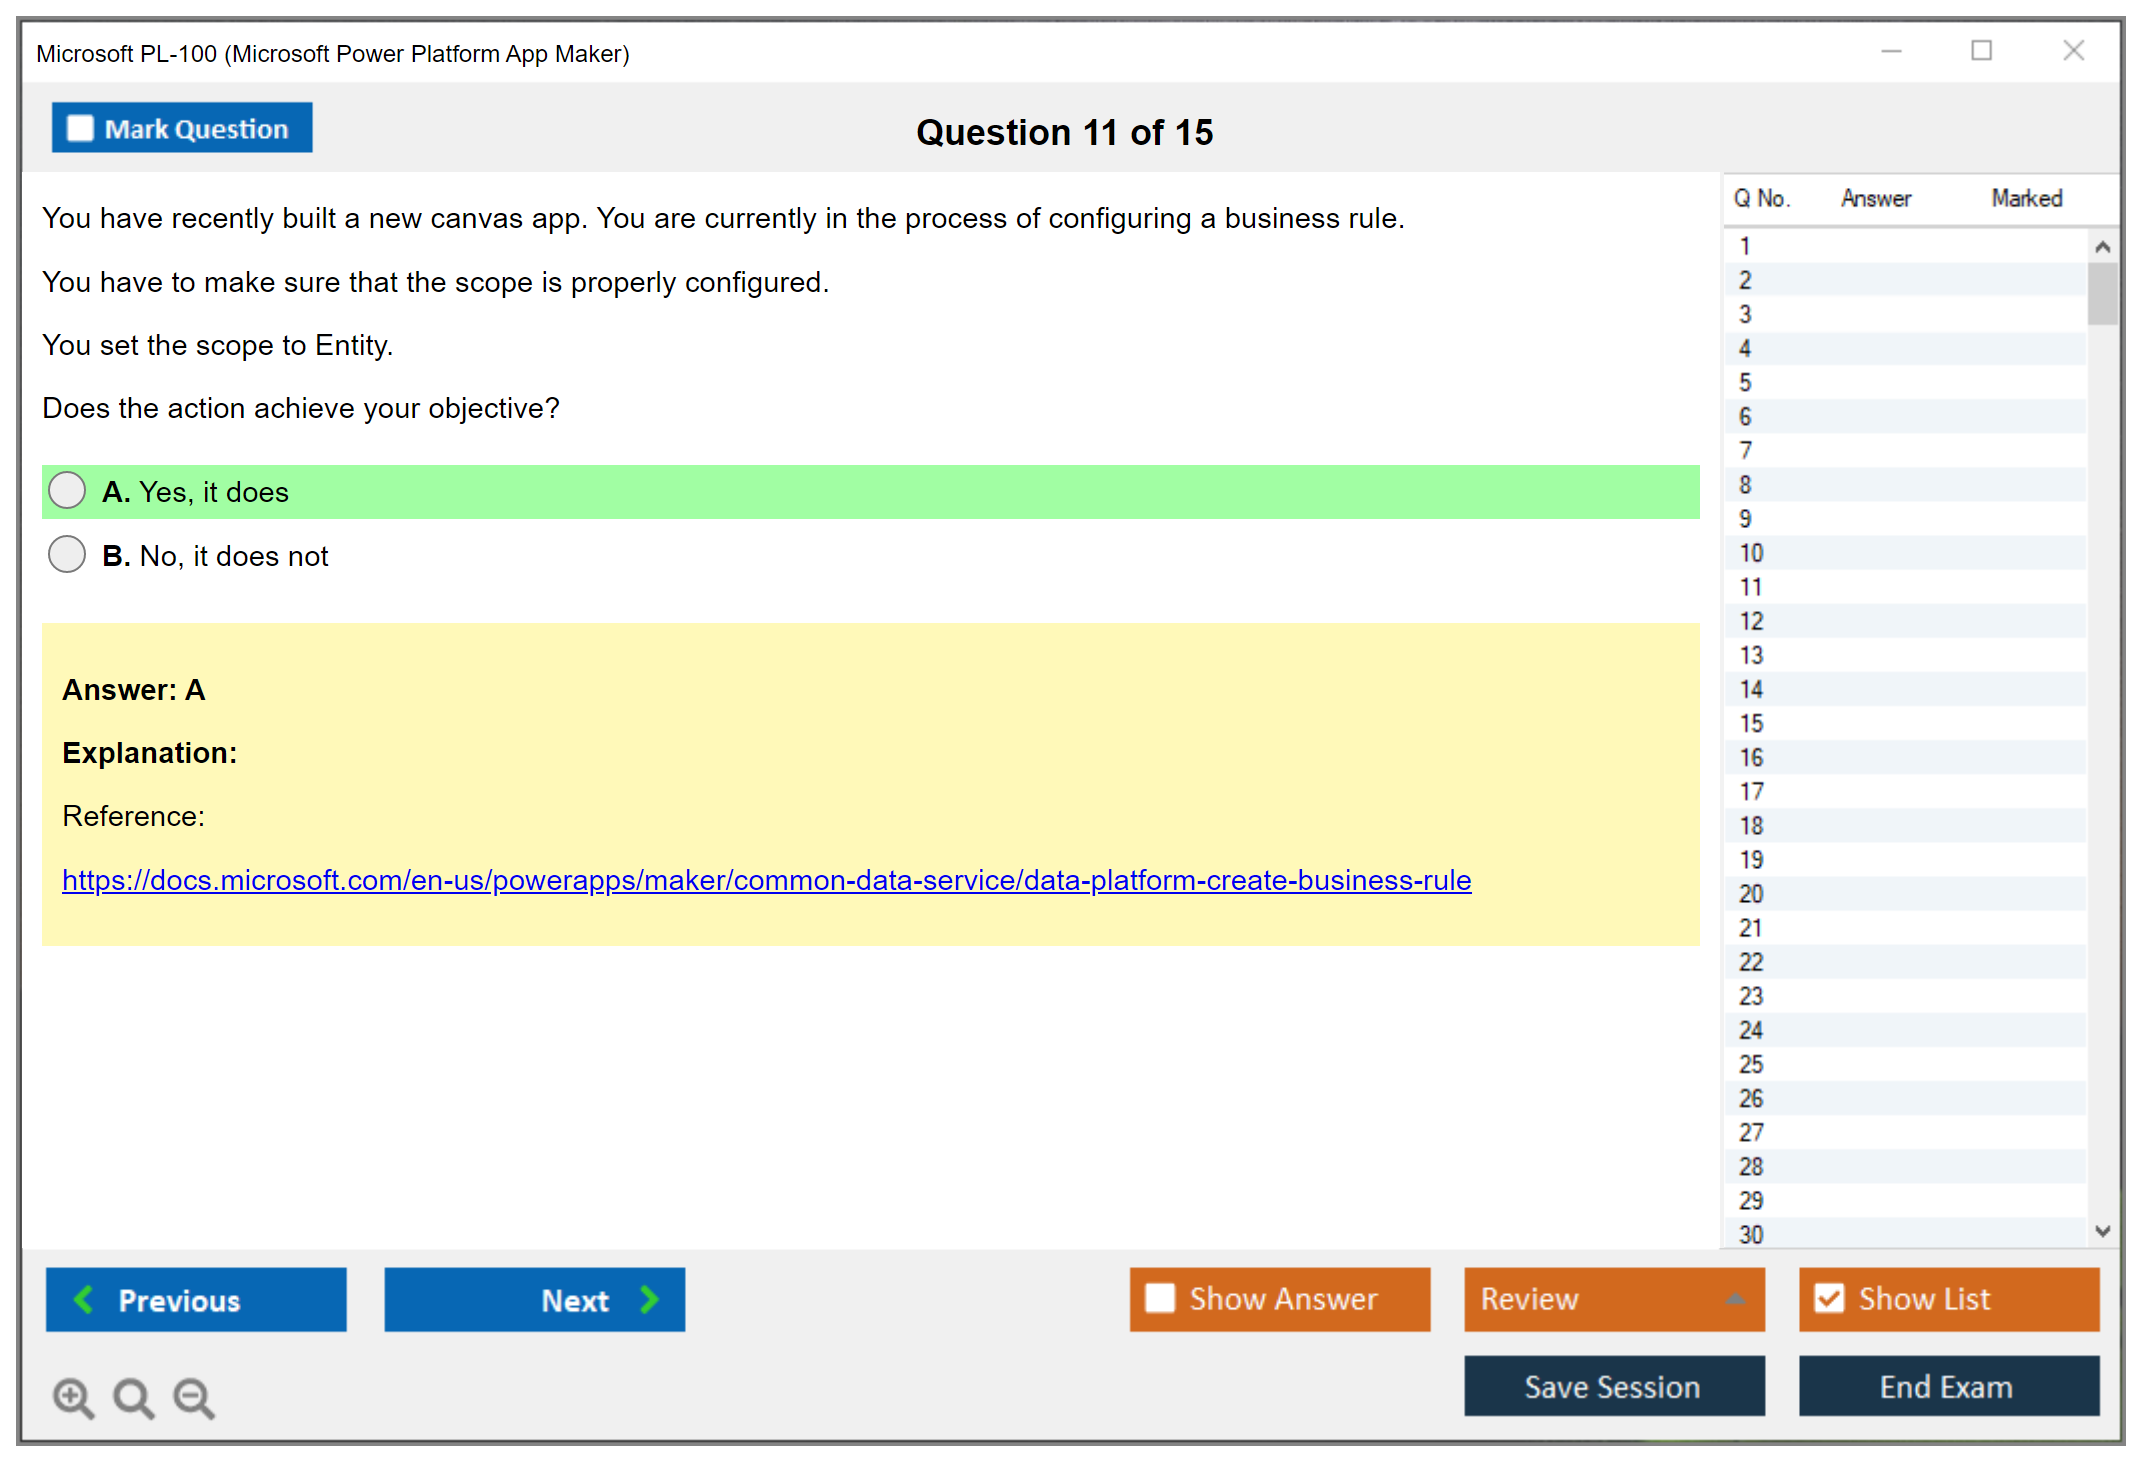Screen dimensions: 2150x1470
Task: Open the docs.microsoft.com business rule link
Action: (766, 880)
